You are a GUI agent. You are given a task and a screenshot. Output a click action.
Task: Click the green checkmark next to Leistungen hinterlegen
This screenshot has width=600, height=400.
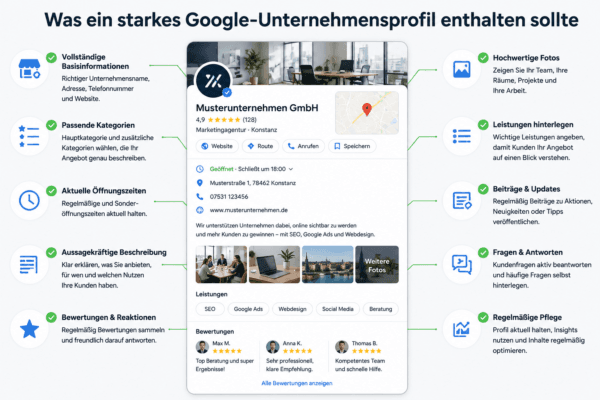coord(483,125)
